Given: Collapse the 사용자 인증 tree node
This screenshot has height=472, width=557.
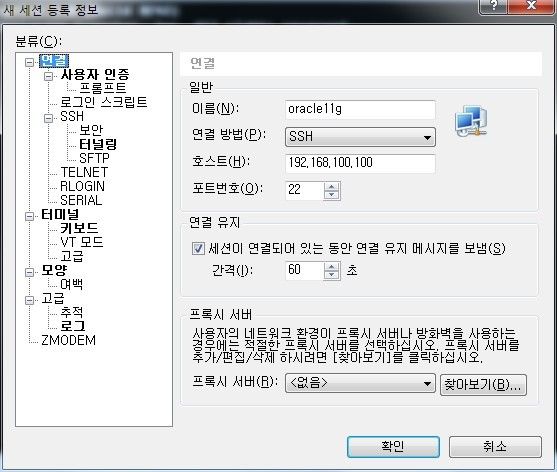Looking at the screenshot, I should pyautogui.click(x=48, y=76).
